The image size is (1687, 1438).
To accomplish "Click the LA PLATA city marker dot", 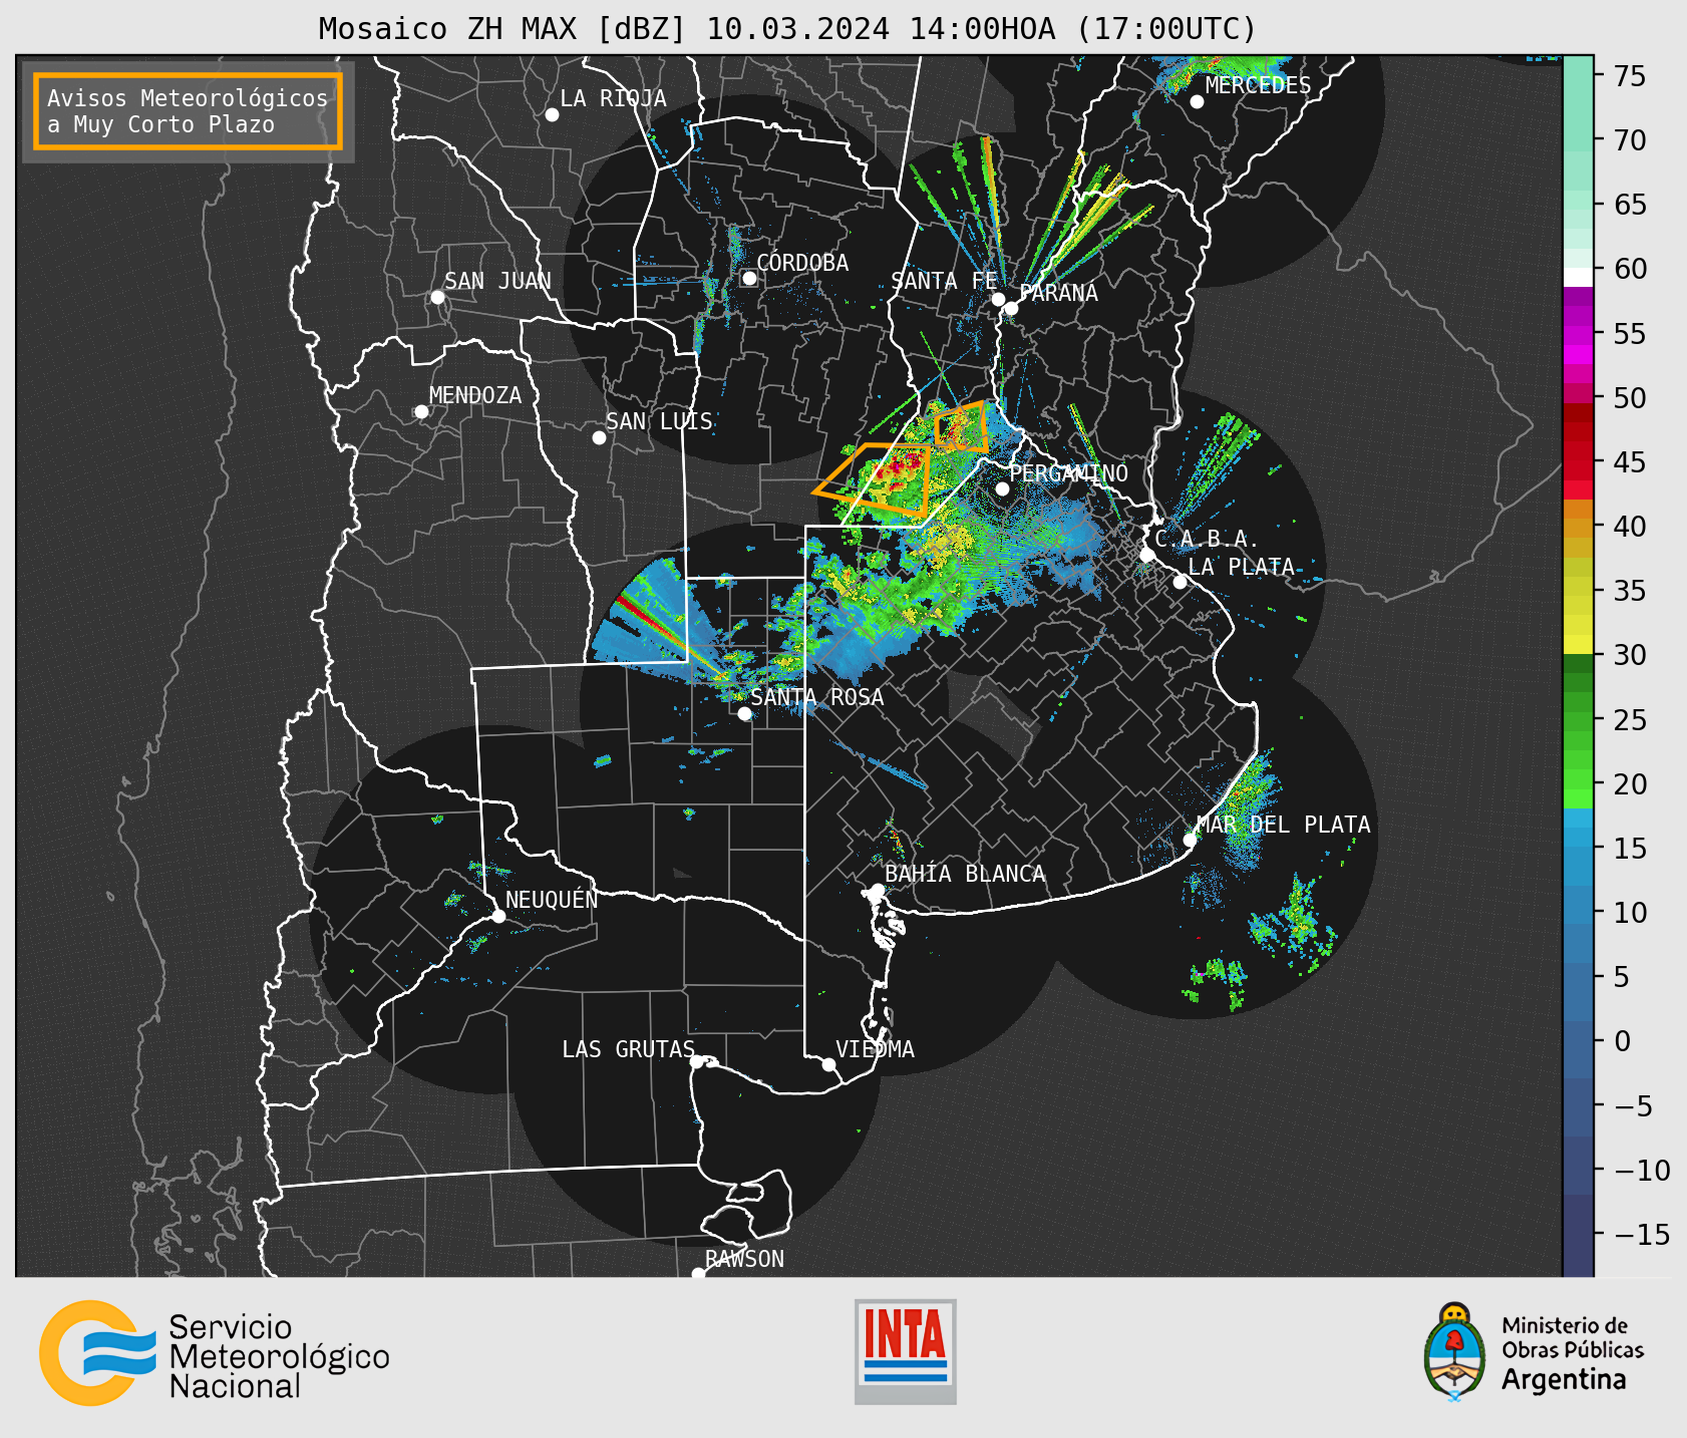I will [1180, 582].
